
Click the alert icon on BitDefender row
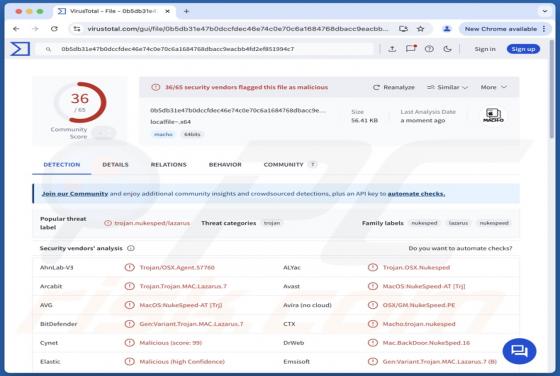(x=129, y=324)
